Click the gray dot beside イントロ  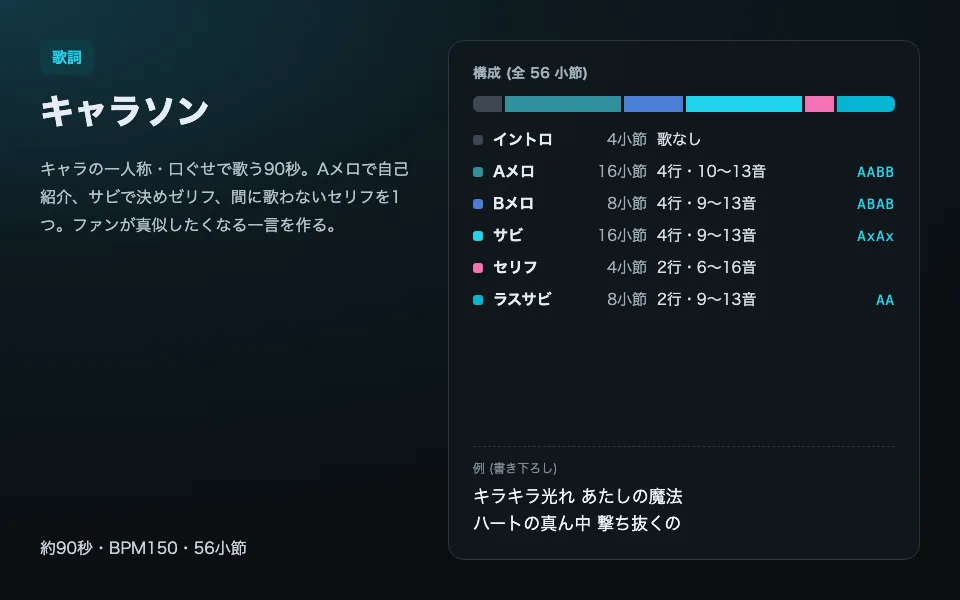tap(478, 140)
